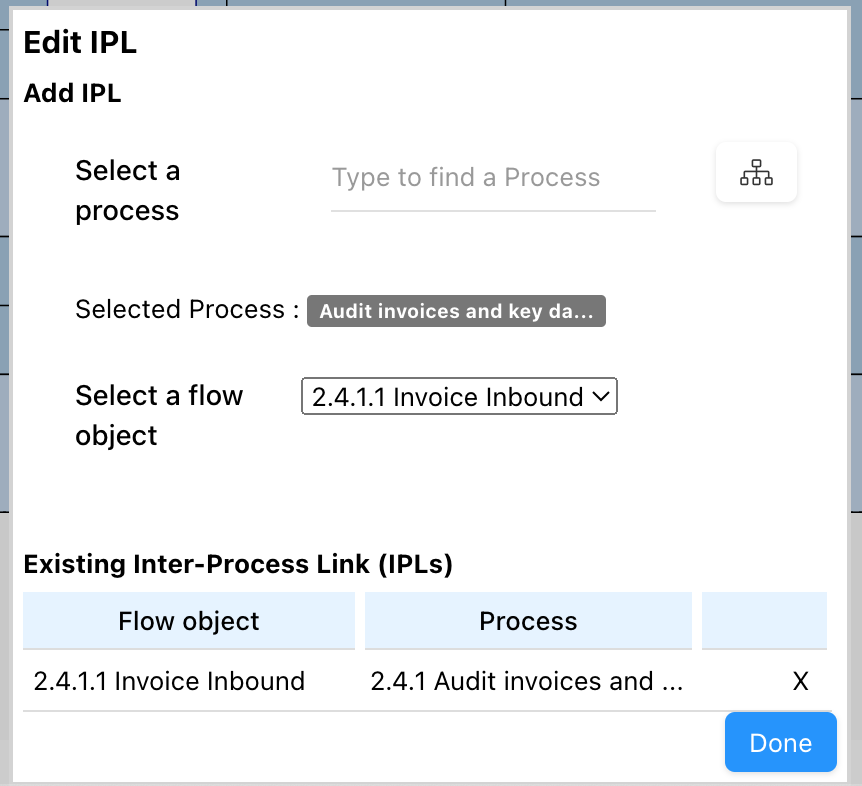Screen dimensions: 862x786
Task: Open the process hierarchy tree icon
Action: click(x=756, y=173)
